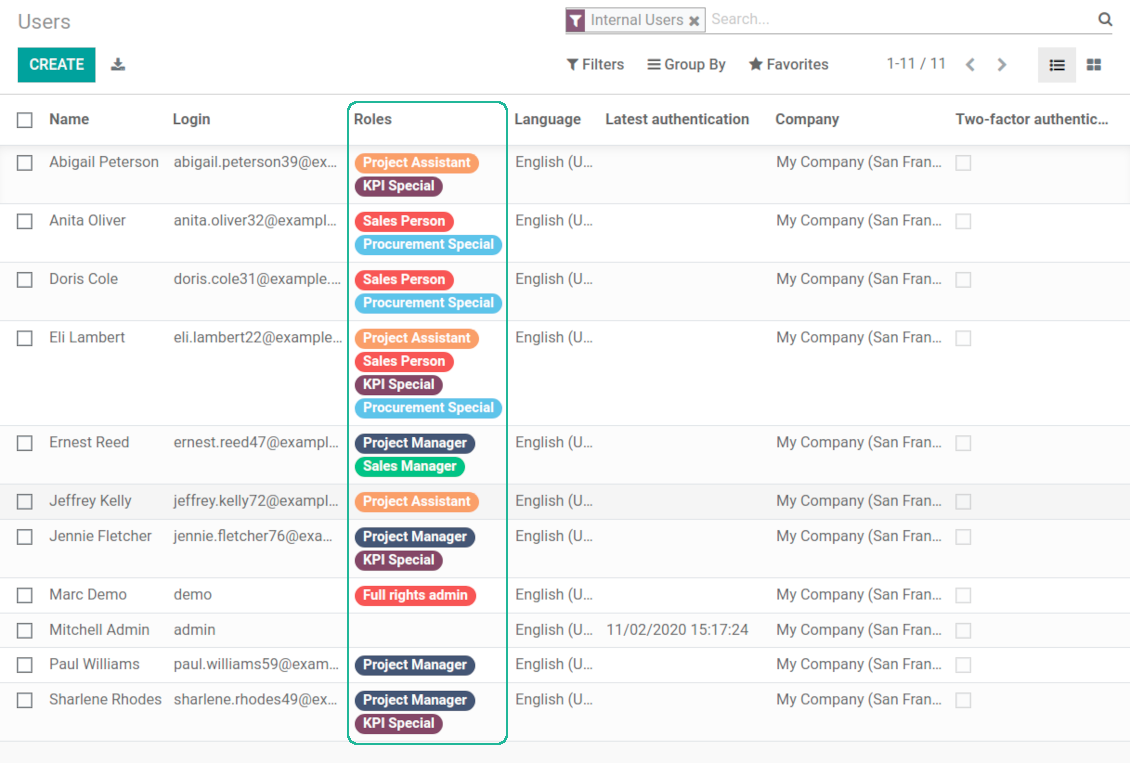1130x763 pixels.
Task: Click the export download icon
Action: click(x=118, y=65)
